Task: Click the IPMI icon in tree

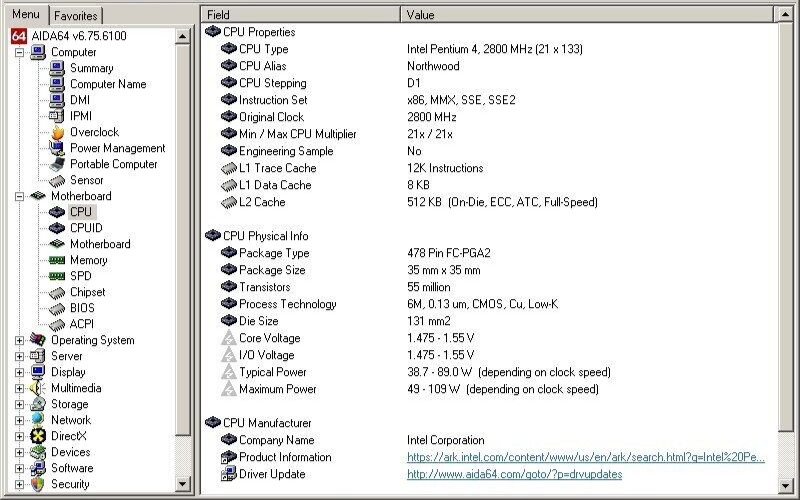Action: [x=57, y=116]
